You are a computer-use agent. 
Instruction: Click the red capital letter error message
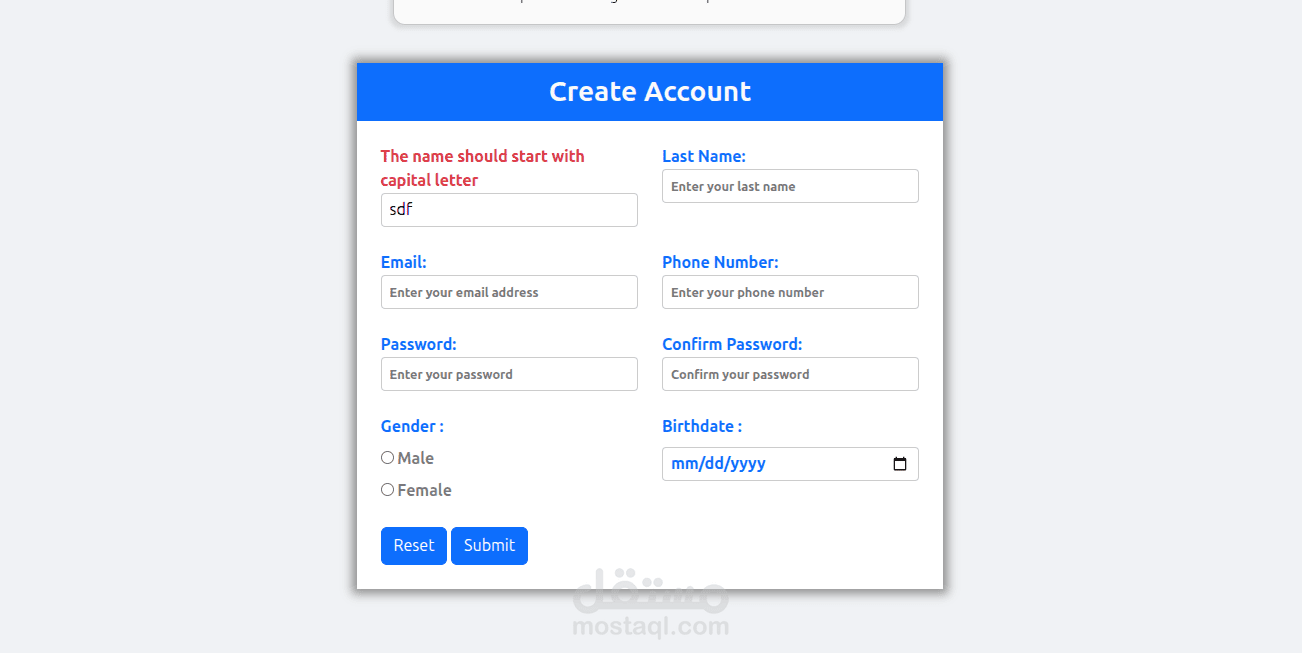point(482,168)
